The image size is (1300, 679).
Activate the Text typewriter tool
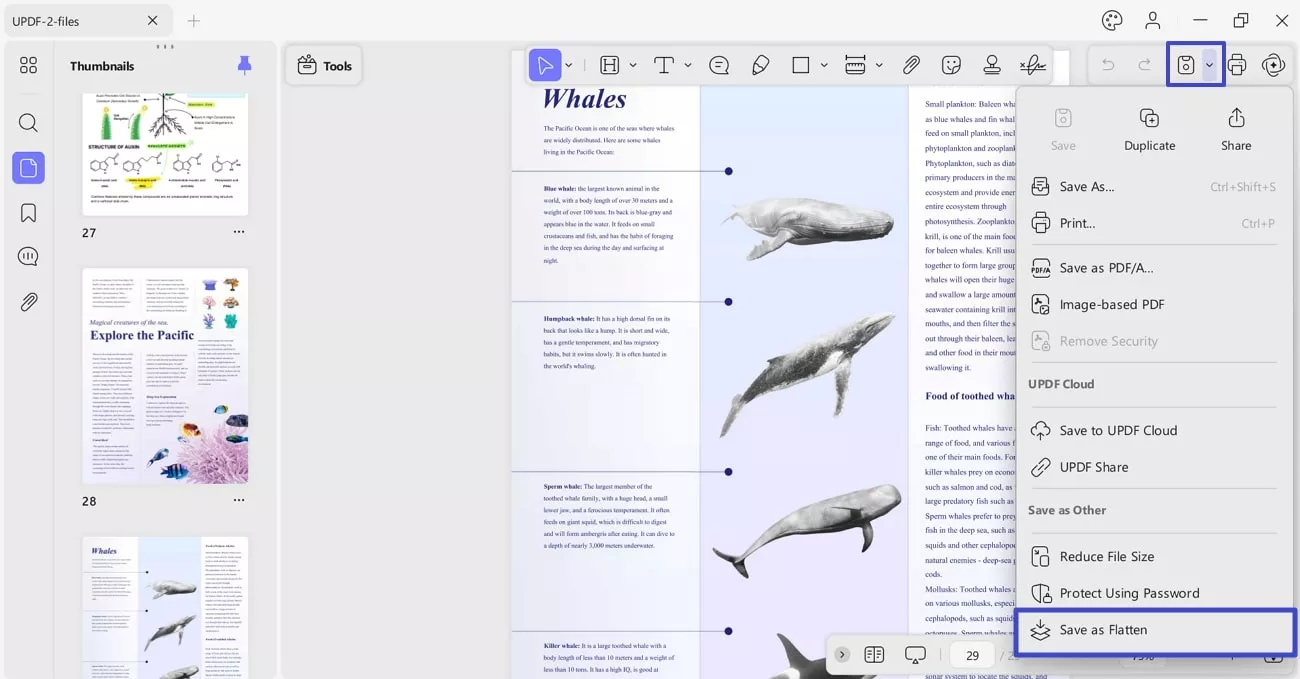click(664, 65)
